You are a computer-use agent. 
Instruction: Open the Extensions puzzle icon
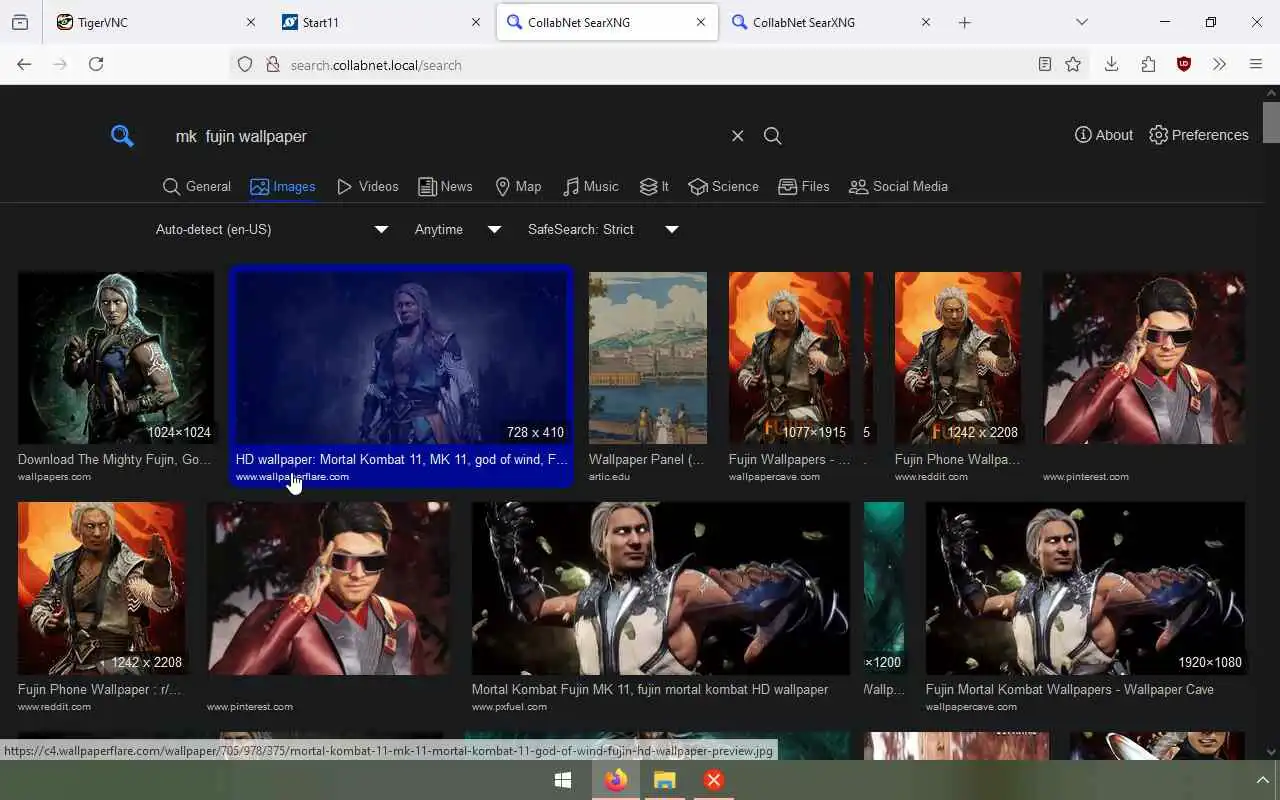(1148, 64)
